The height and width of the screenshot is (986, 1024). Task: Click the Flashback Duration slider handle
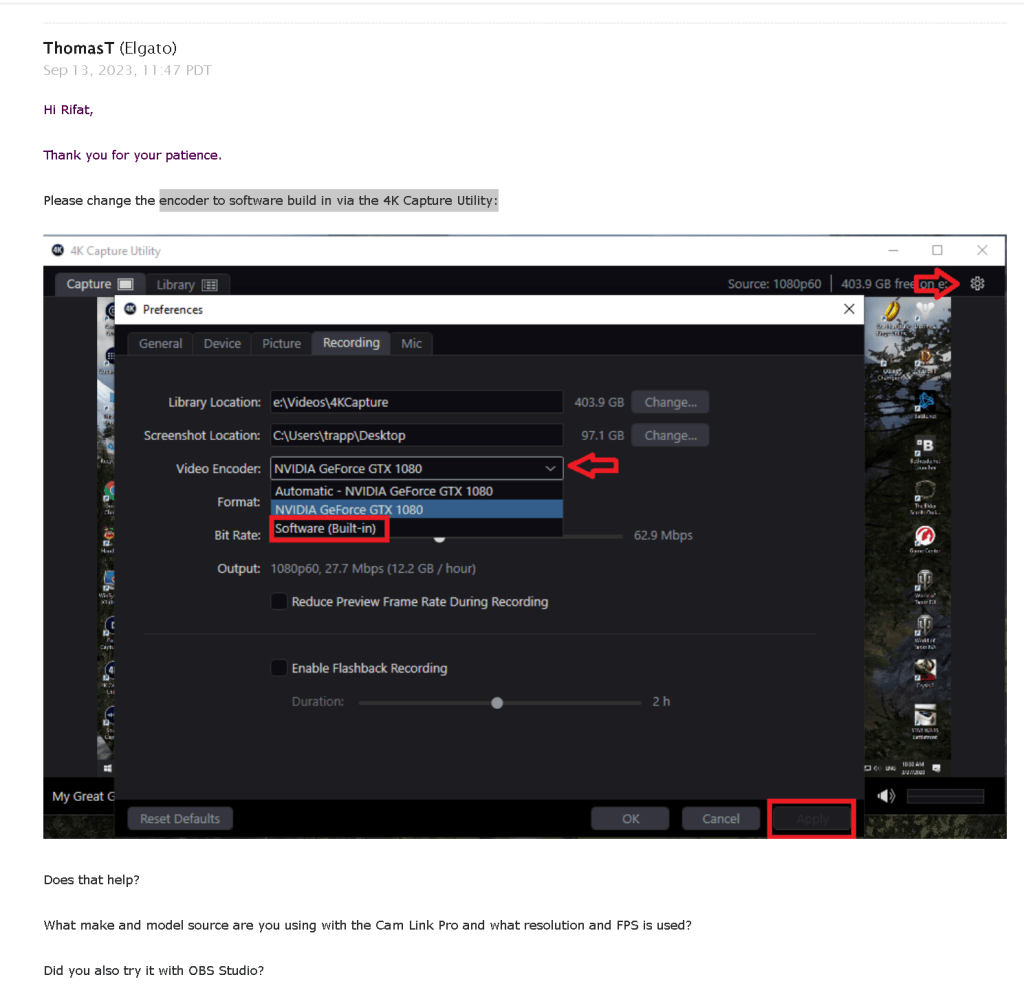pos(497,703)
